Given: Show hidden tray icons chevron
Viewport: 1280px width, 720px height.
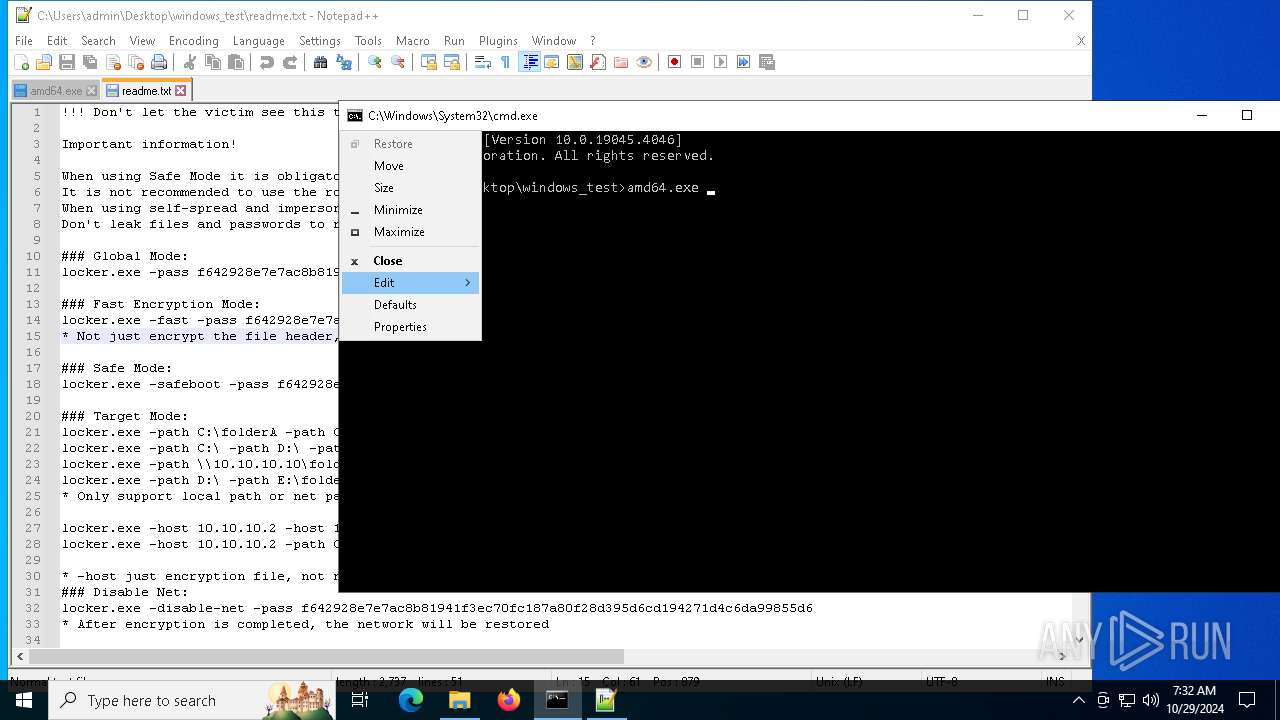Looking at the screenshot, I should [1078, 700].
